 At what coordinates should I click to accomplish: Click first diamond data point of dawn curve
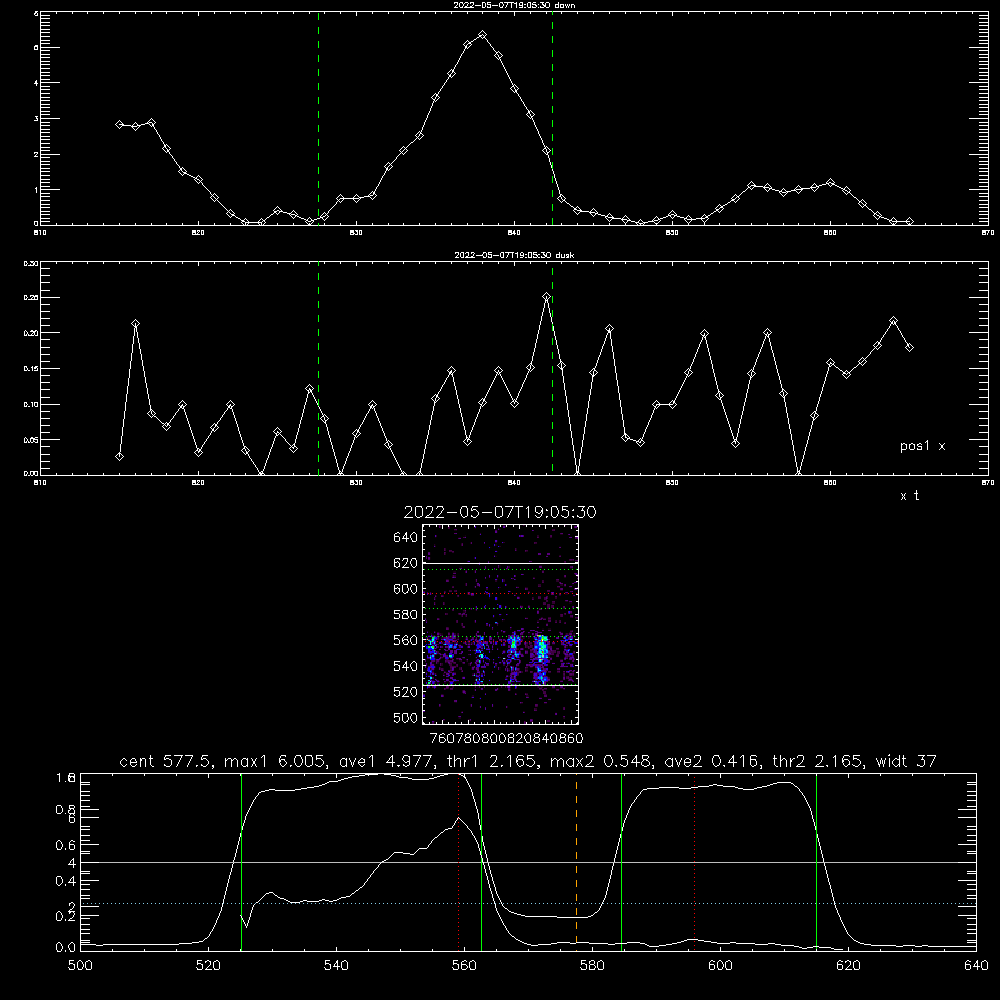click(x=120, y=124)
